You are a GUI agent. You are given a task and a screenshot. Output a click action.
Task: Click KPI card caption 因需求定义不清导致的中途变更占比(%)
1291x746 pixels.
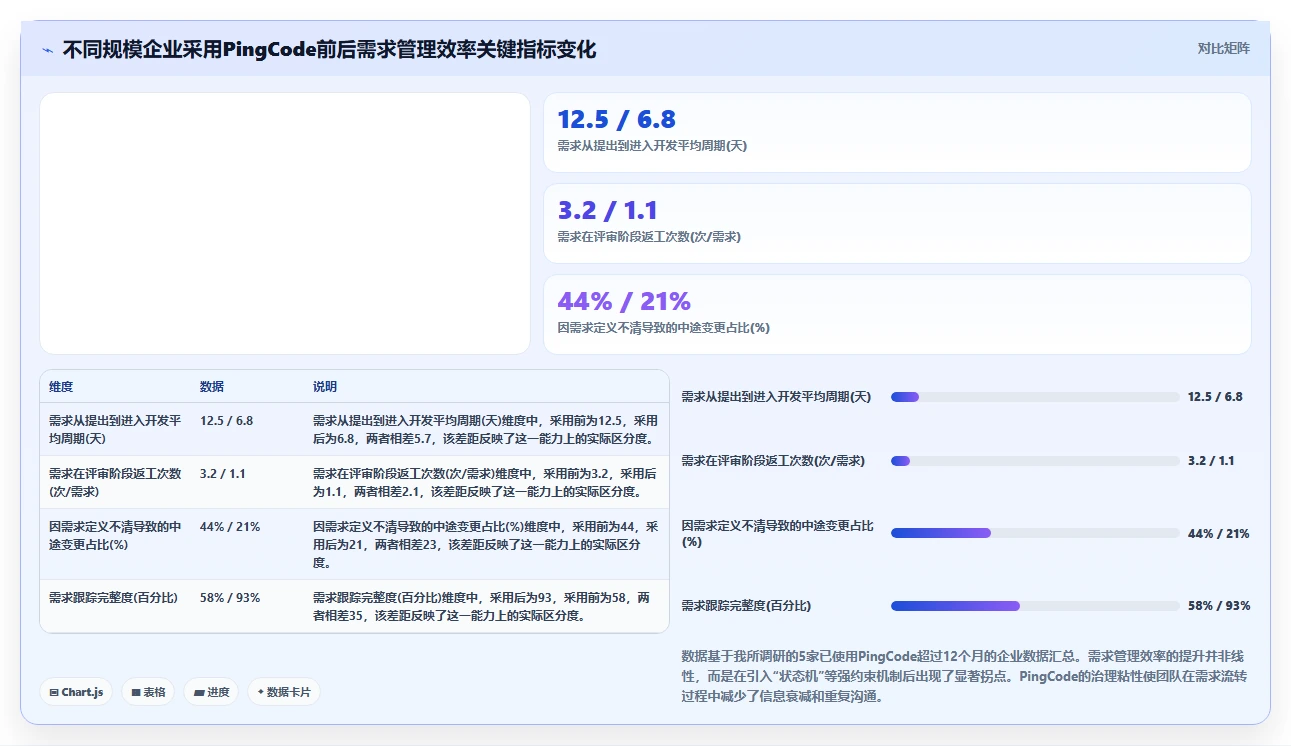point(663,328)
